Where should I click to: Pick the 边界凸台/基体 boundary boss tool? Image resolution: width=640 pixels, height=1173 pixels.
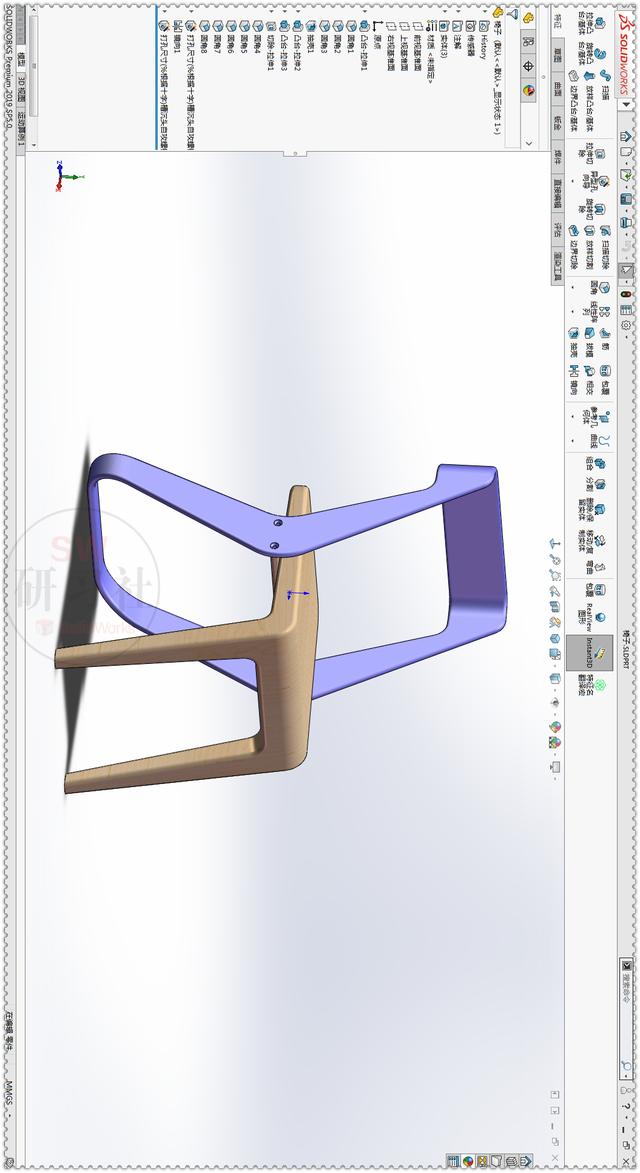coord(573,100)
